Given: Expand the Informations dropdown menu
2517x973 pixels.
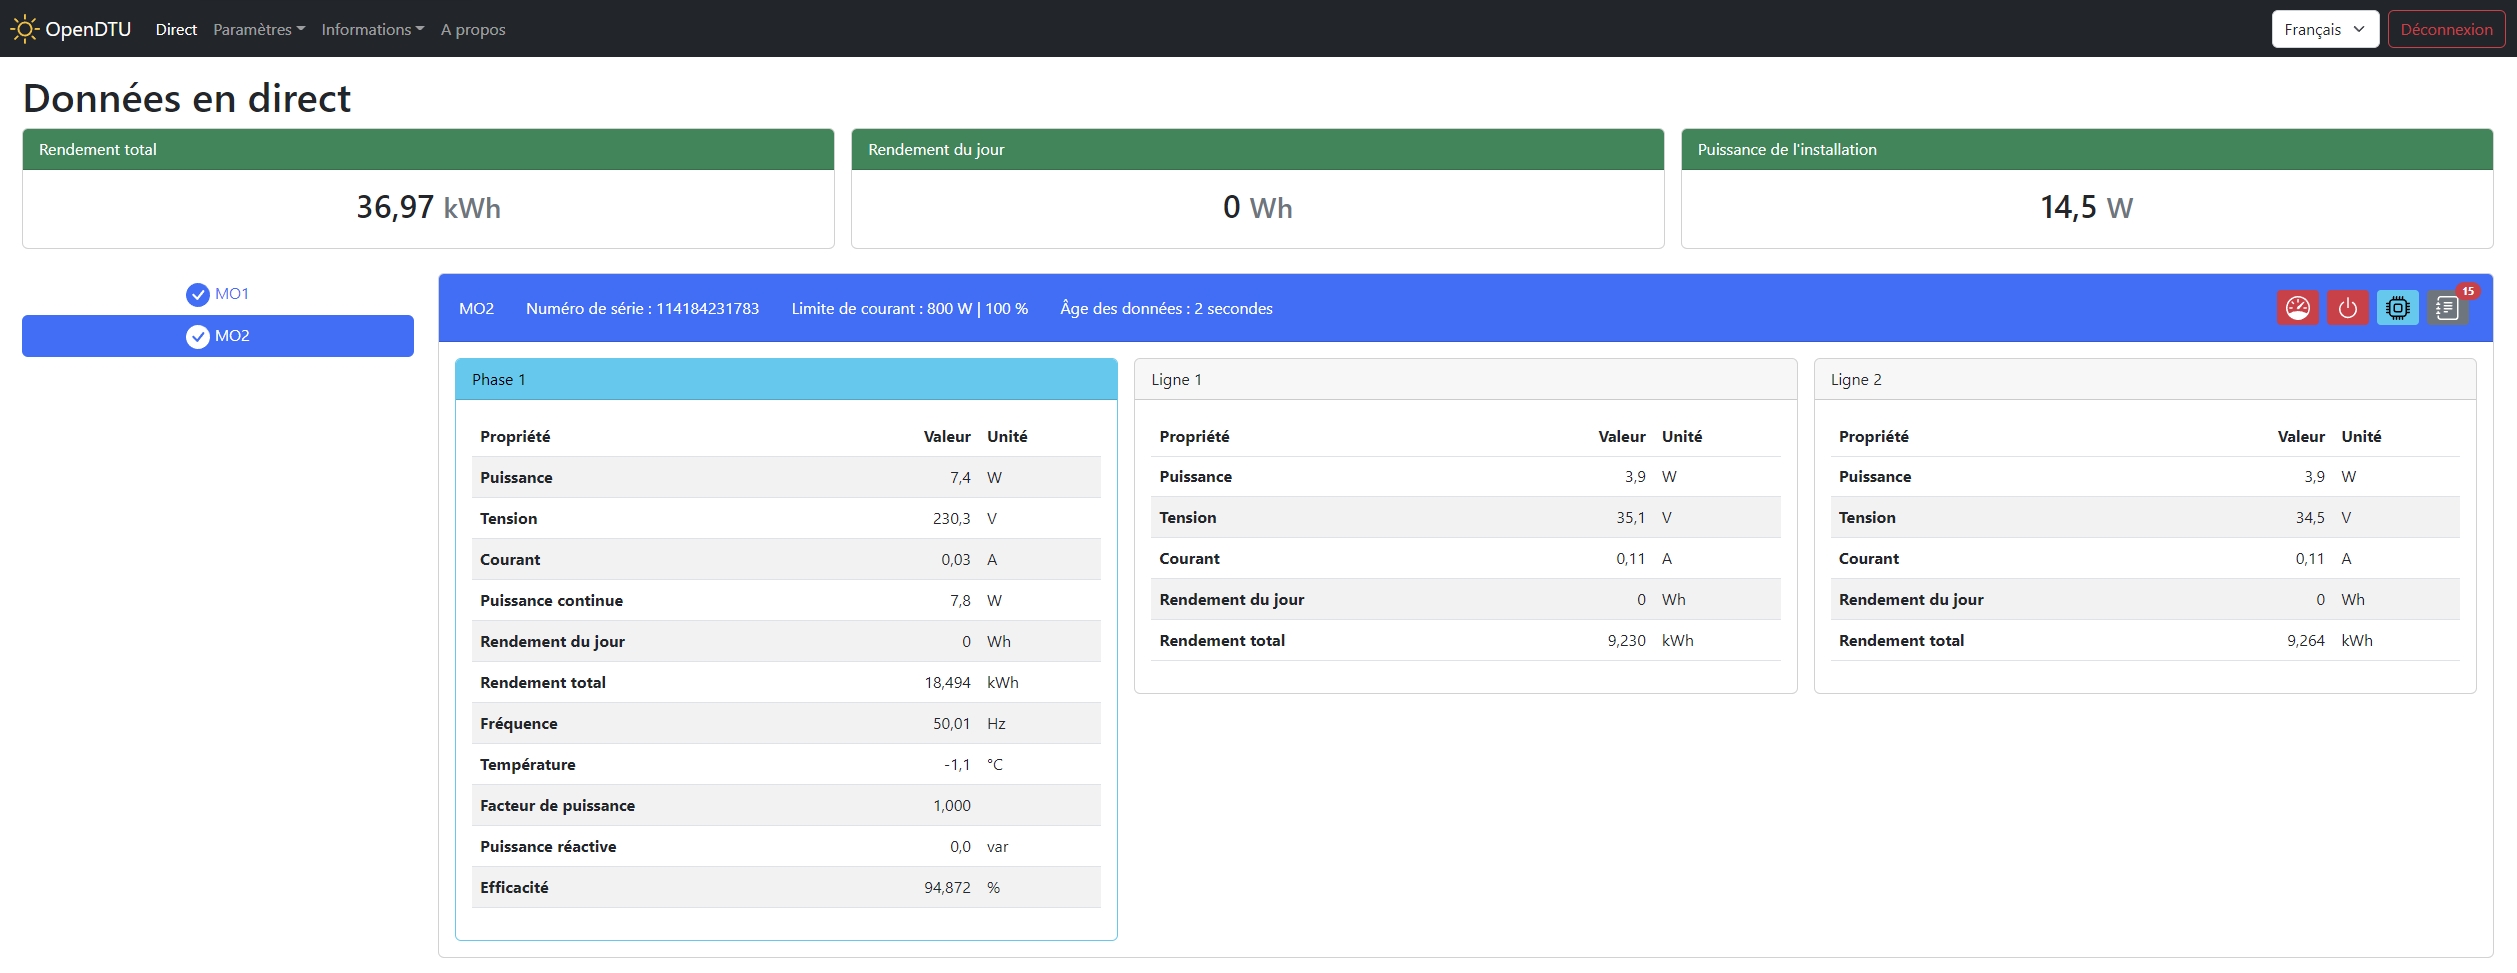Looking at the screenshot, I should pyautogui.click(x=372, y=29).
